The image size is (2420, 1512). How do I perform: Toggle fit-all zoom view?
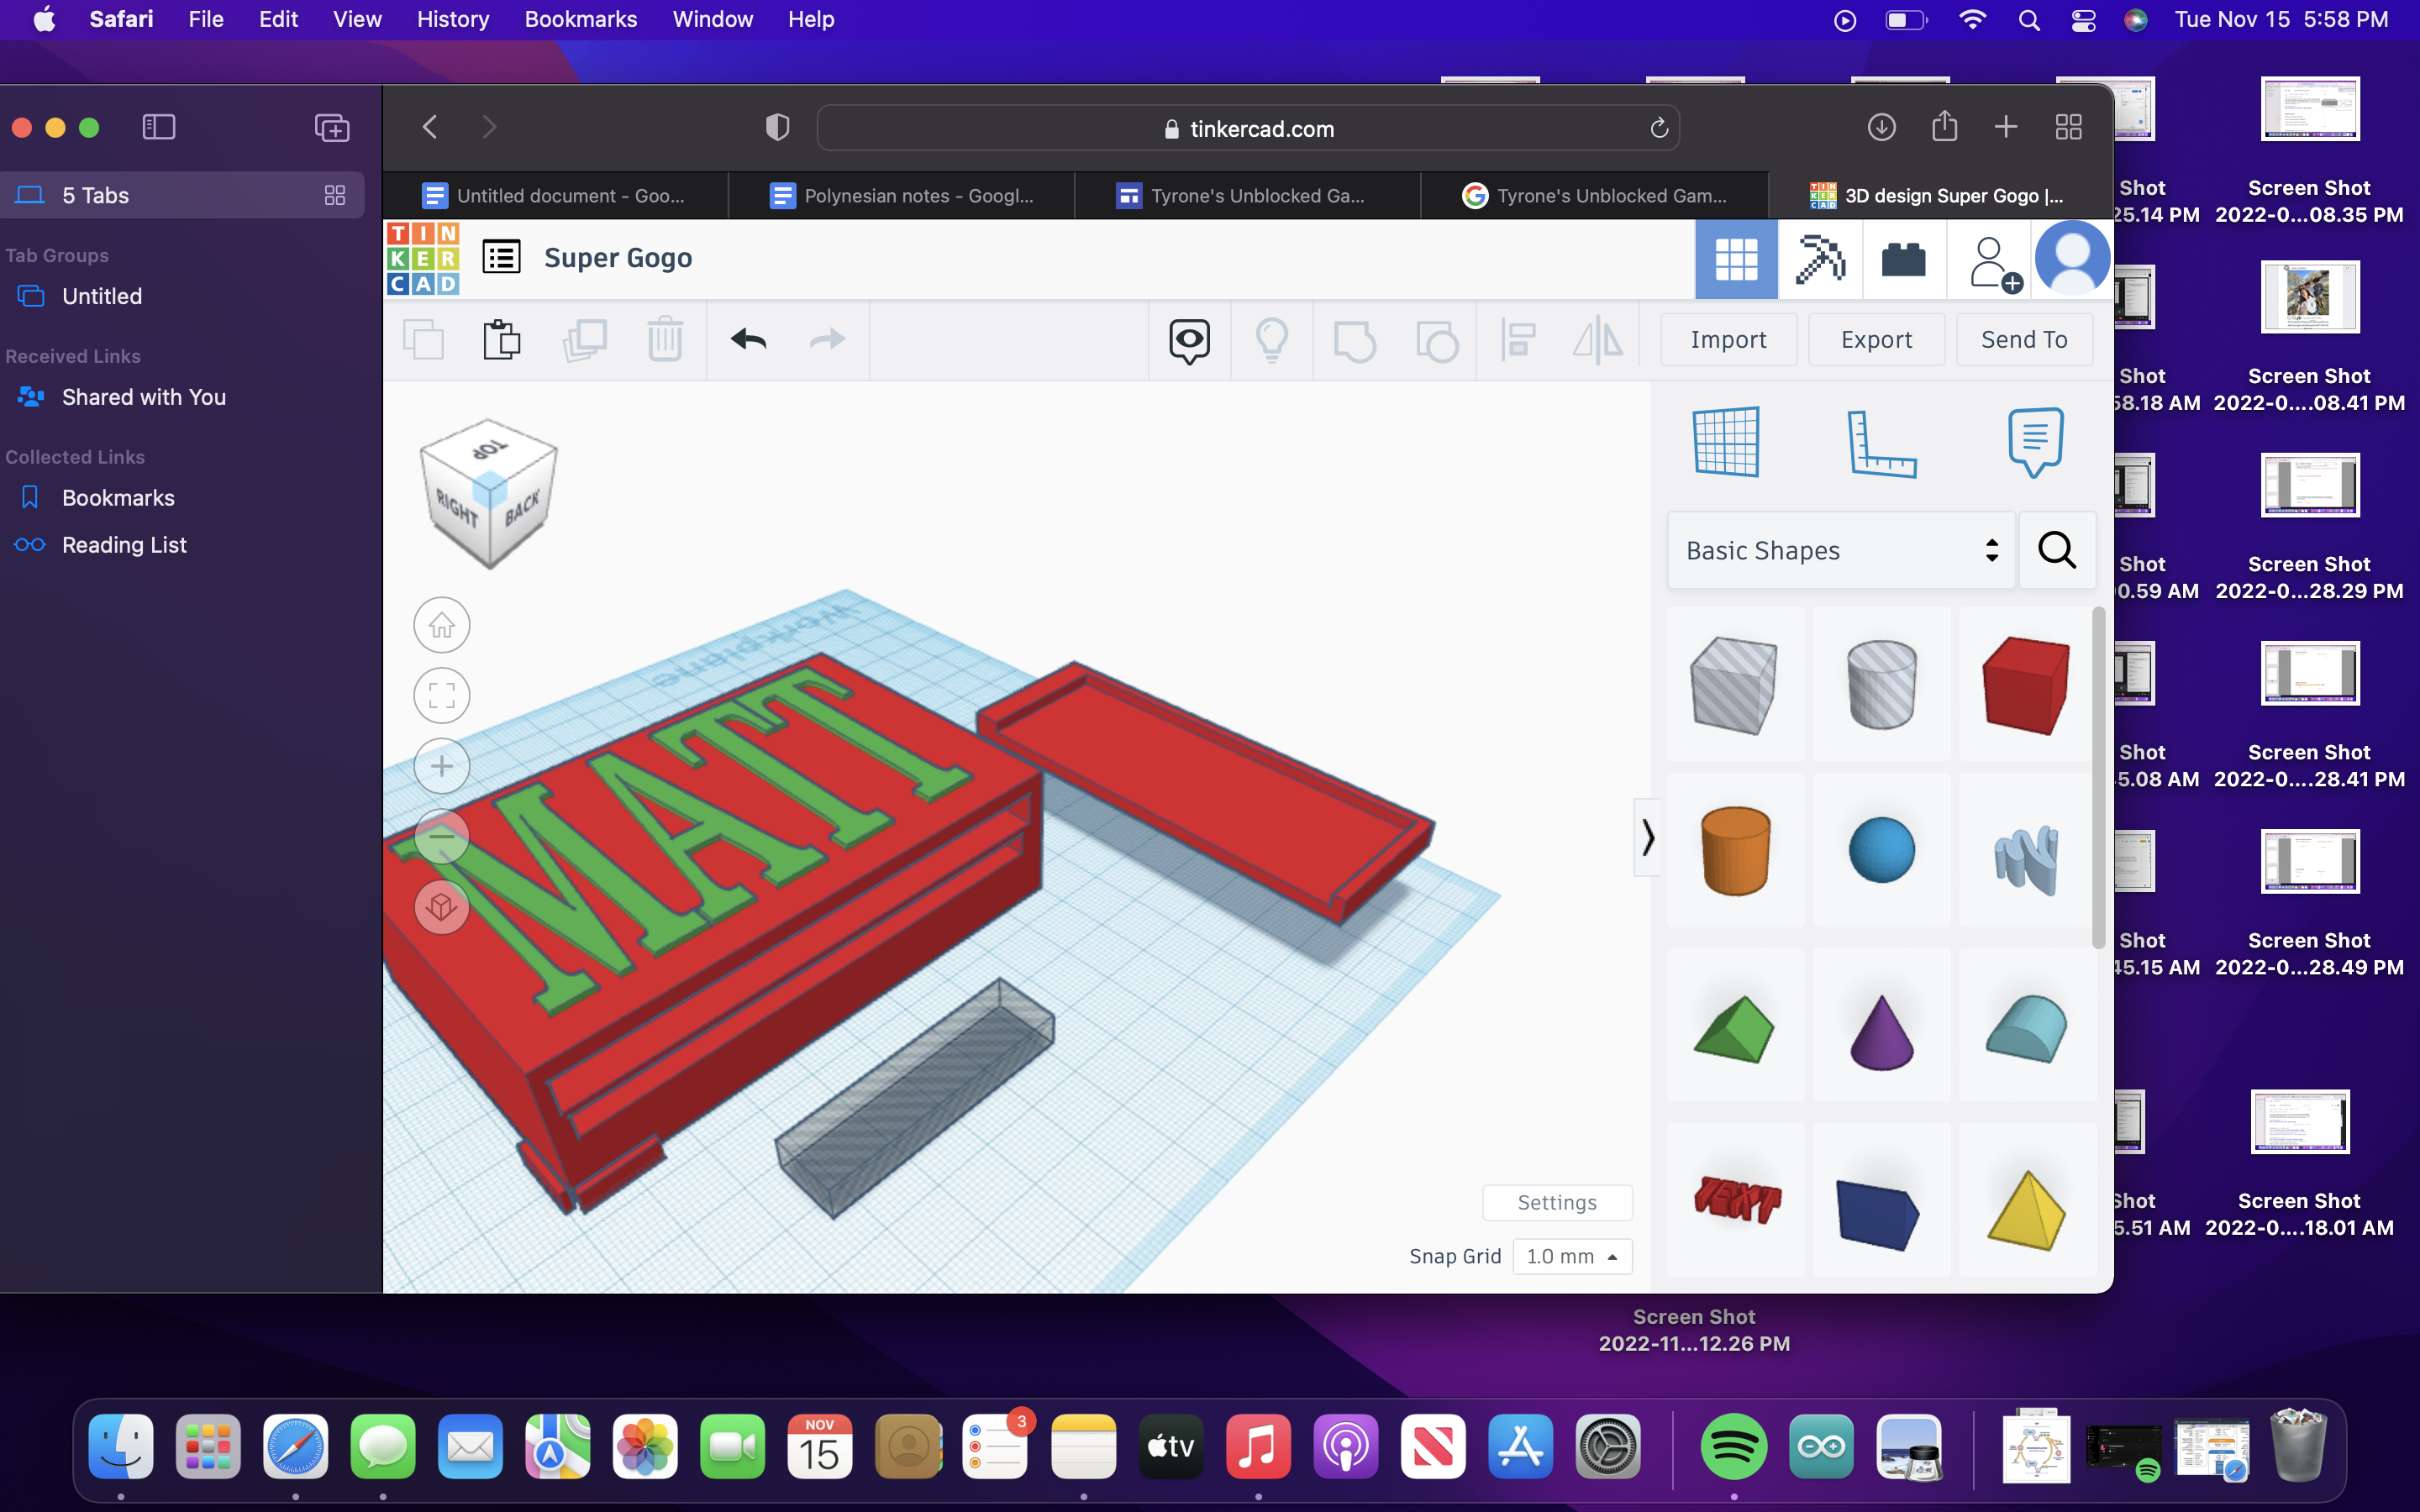click(443, 695)
